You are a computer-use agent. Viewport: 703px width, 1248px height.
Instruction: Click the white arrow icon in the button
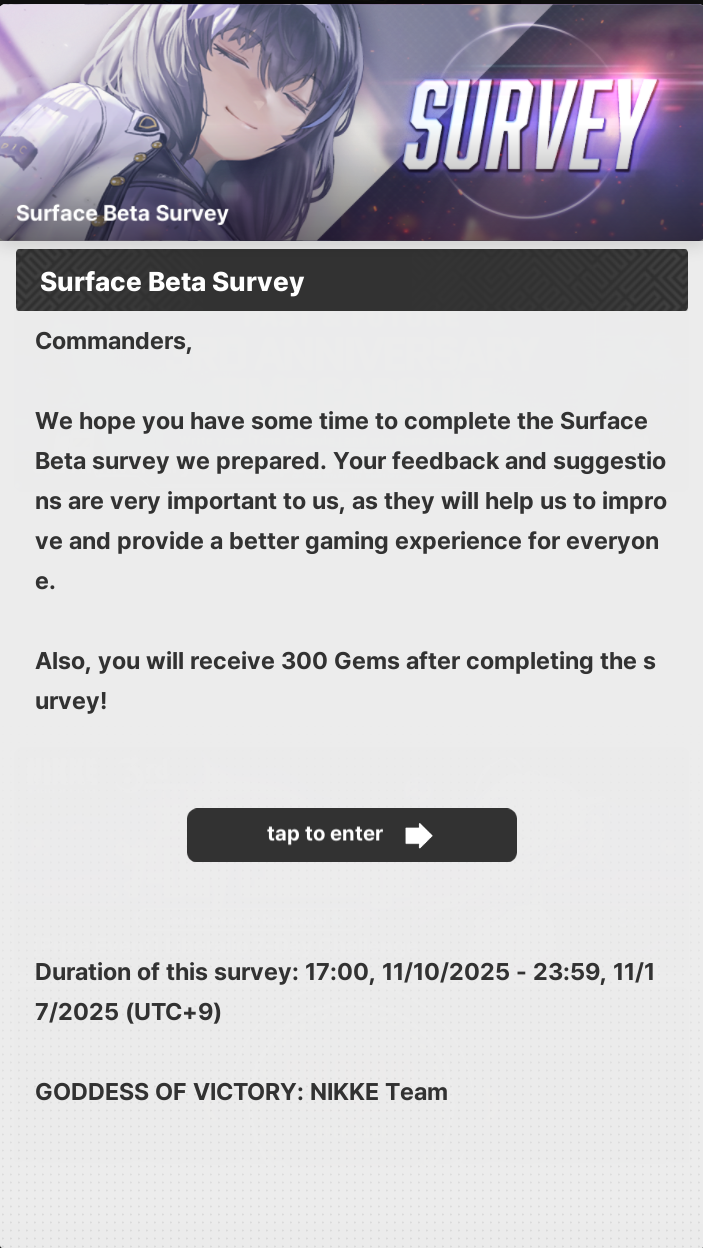point(418,835)
